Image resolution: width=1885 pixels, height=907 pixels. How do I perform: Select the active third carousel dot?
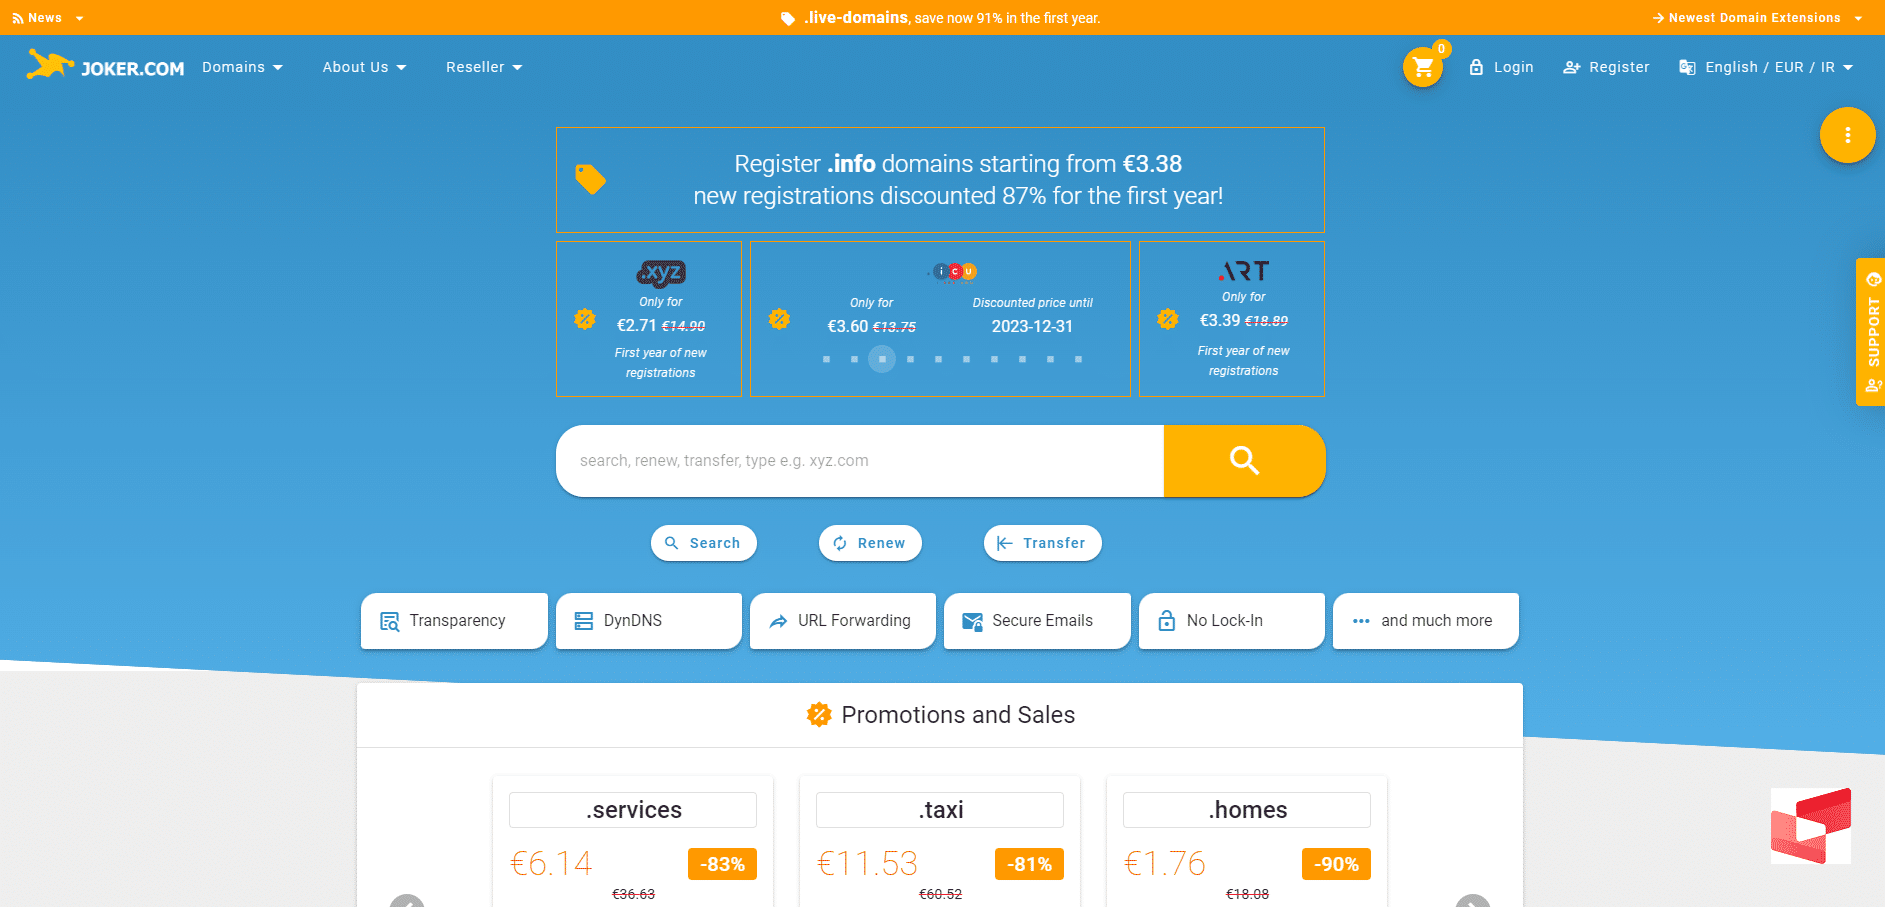(882, 359)
